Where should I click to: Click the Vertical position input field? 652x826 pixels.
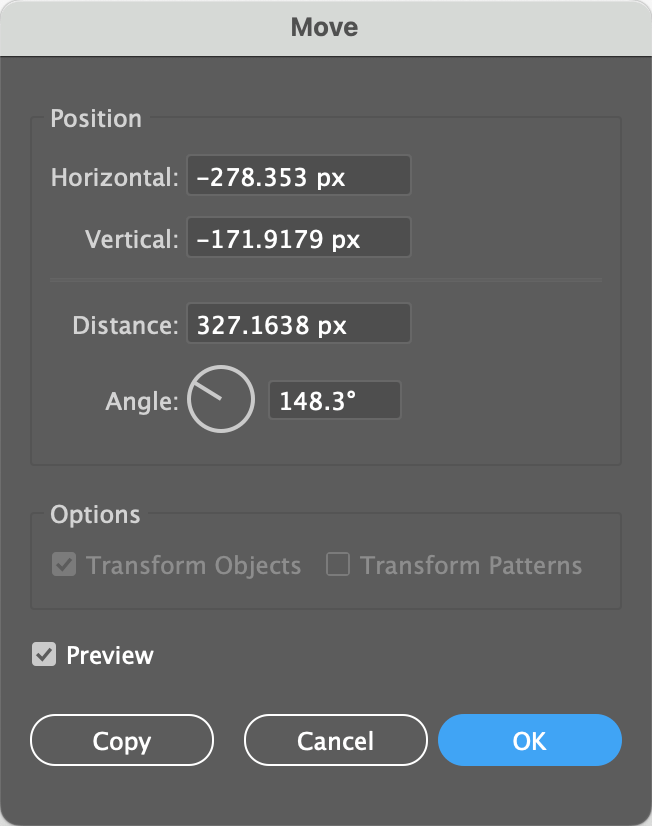click(298, 238)
